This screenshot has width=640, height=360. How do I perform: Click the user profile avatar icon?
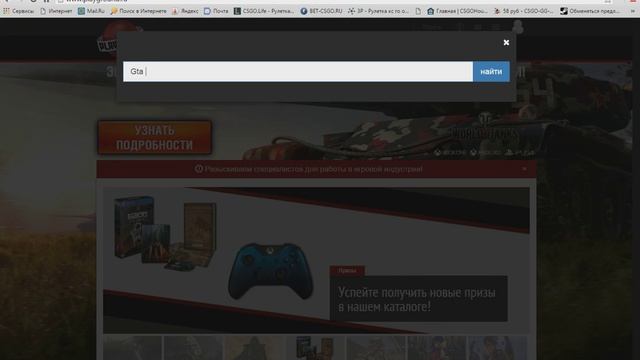pyautogui.click(x=518, y=27)
